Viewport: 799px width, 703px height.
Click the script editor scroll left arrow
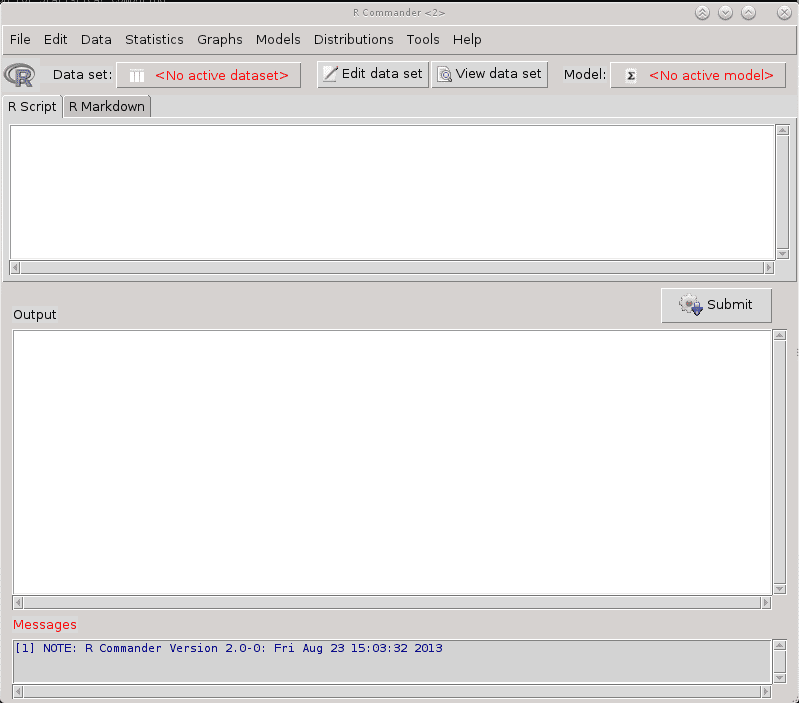pyautogui.click(x=15, y=267)
